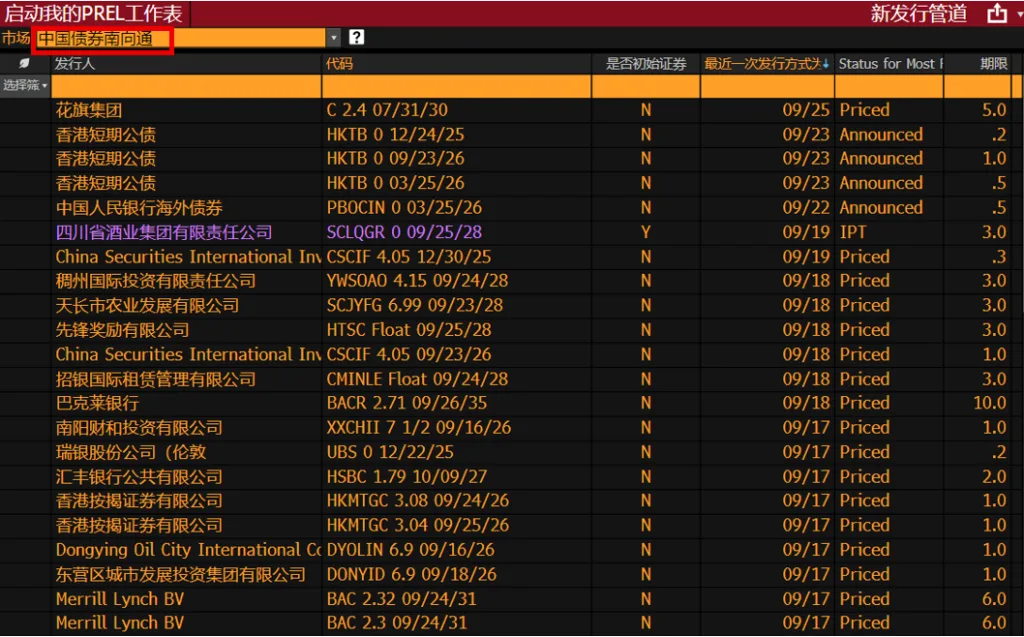1024x637 pixels.
Task: Select the 巴克莱银行 issuer
Action: tap(97, 403)
